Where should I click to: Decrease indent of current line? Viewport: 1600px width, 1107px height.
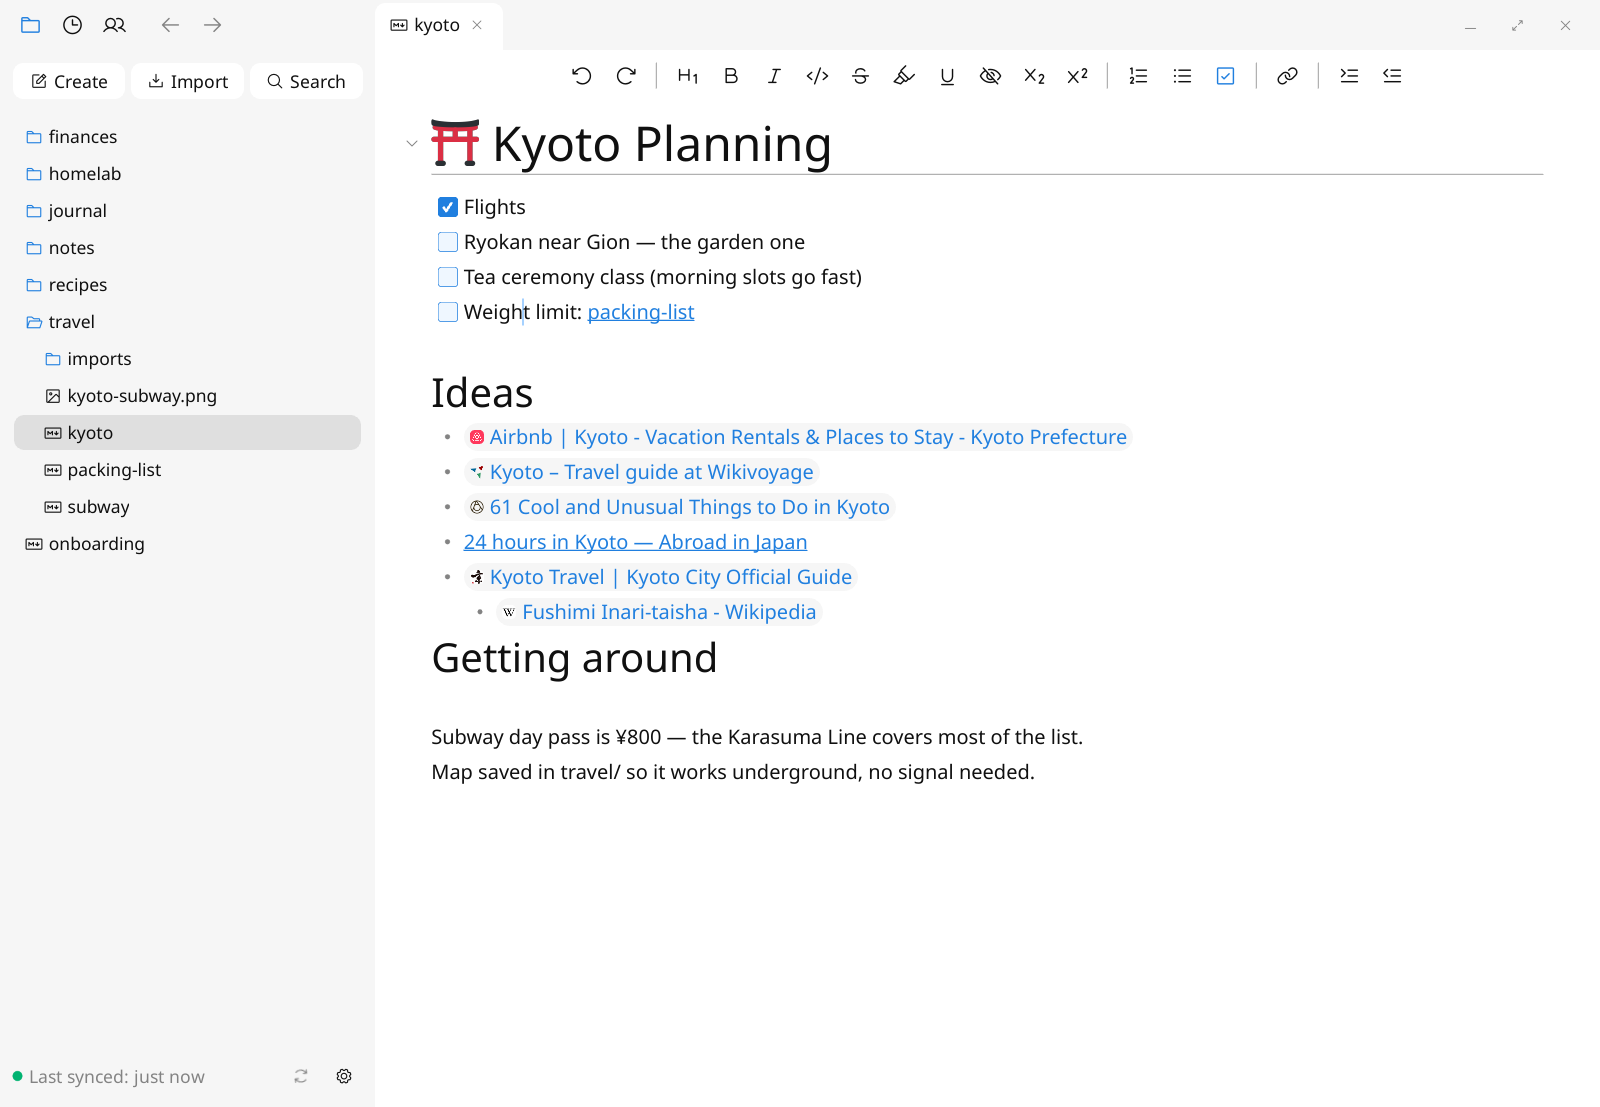coord(1392,76)
